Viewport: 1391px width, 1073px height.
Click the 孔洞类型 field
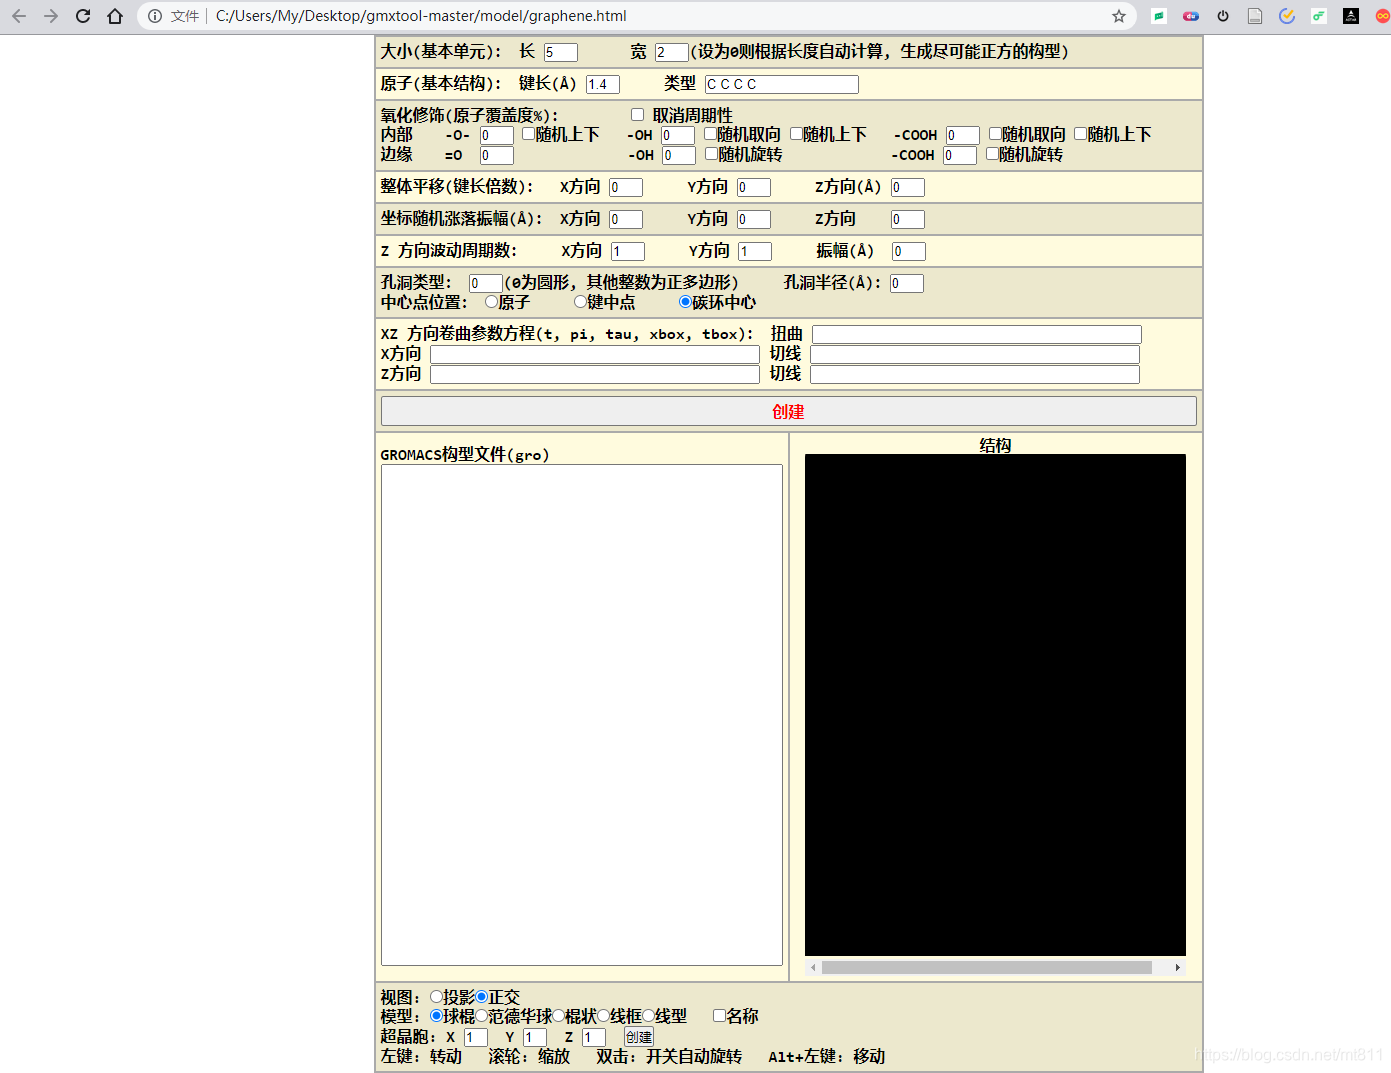pyautogui.click(x=486, y=283)
